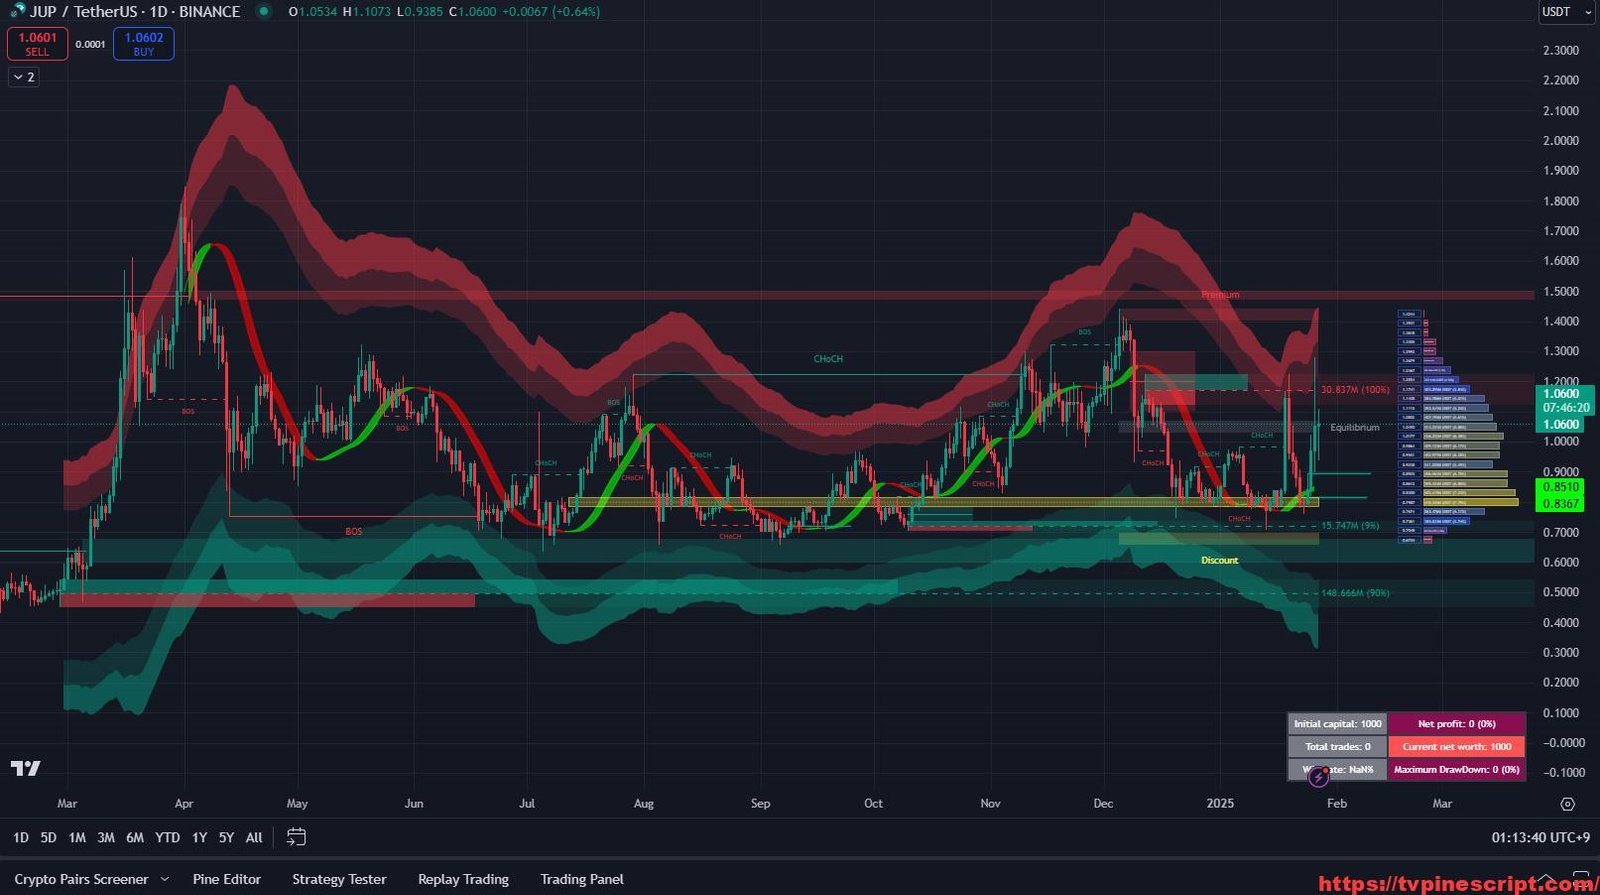The height and width of the screenshot is (895, 1600).
Task: Switch to the Pine Editor tab
Action: 226,879
